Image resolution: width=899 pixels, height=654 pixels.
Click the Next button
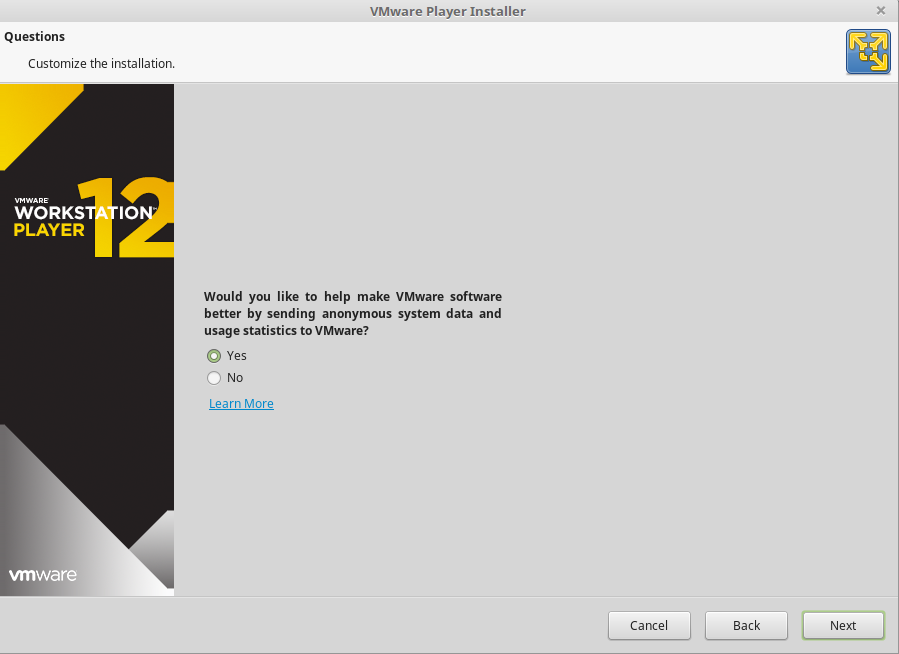click(843, 625)
